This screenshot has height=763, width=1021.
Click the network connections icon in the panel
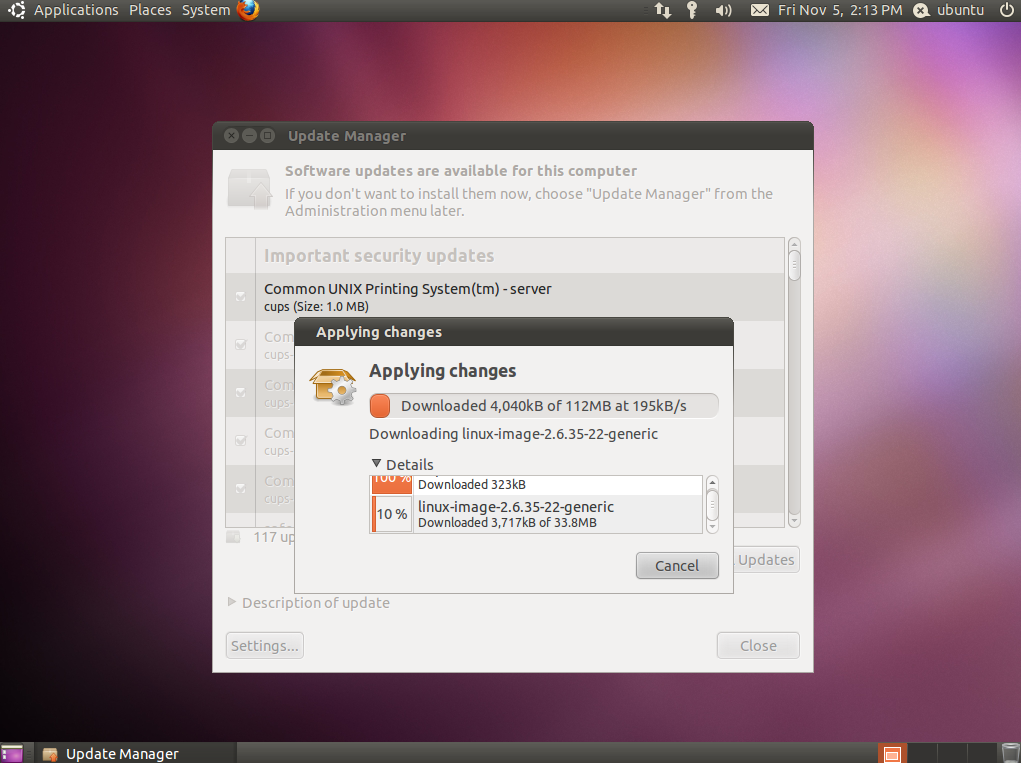[x=662, y=11]
